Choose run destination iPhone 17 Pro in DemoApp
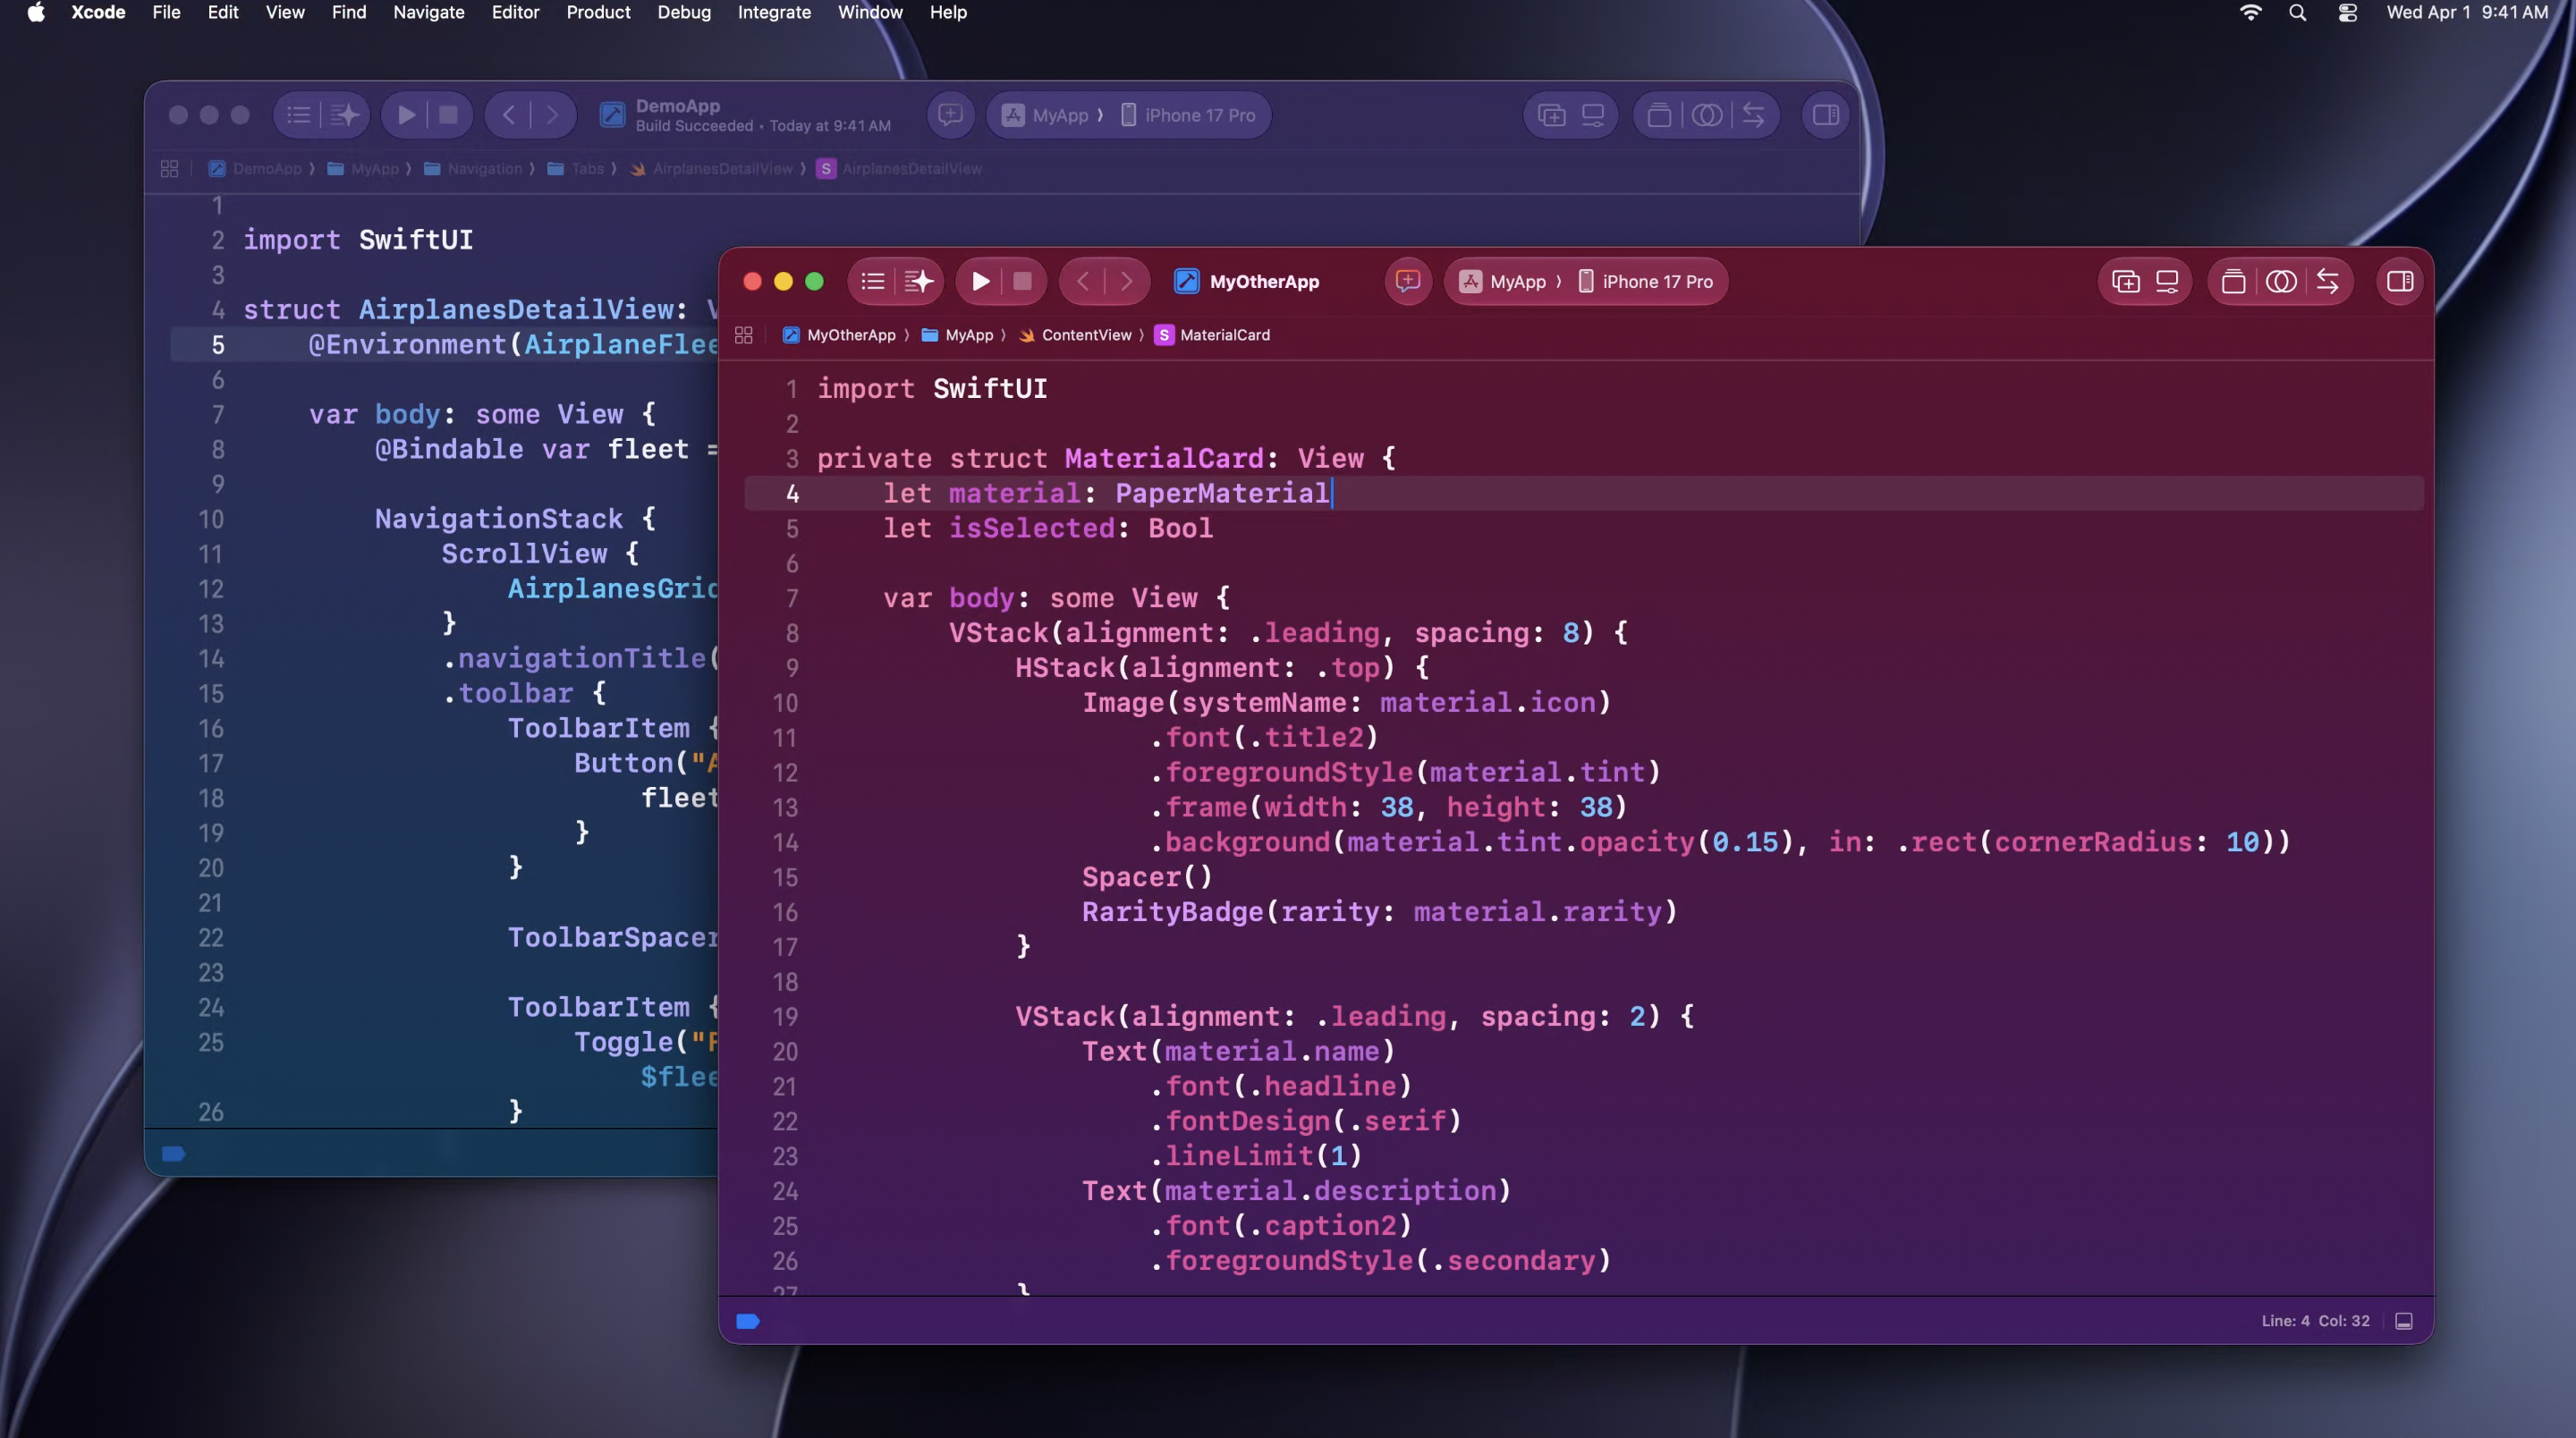 point(1187,115)
